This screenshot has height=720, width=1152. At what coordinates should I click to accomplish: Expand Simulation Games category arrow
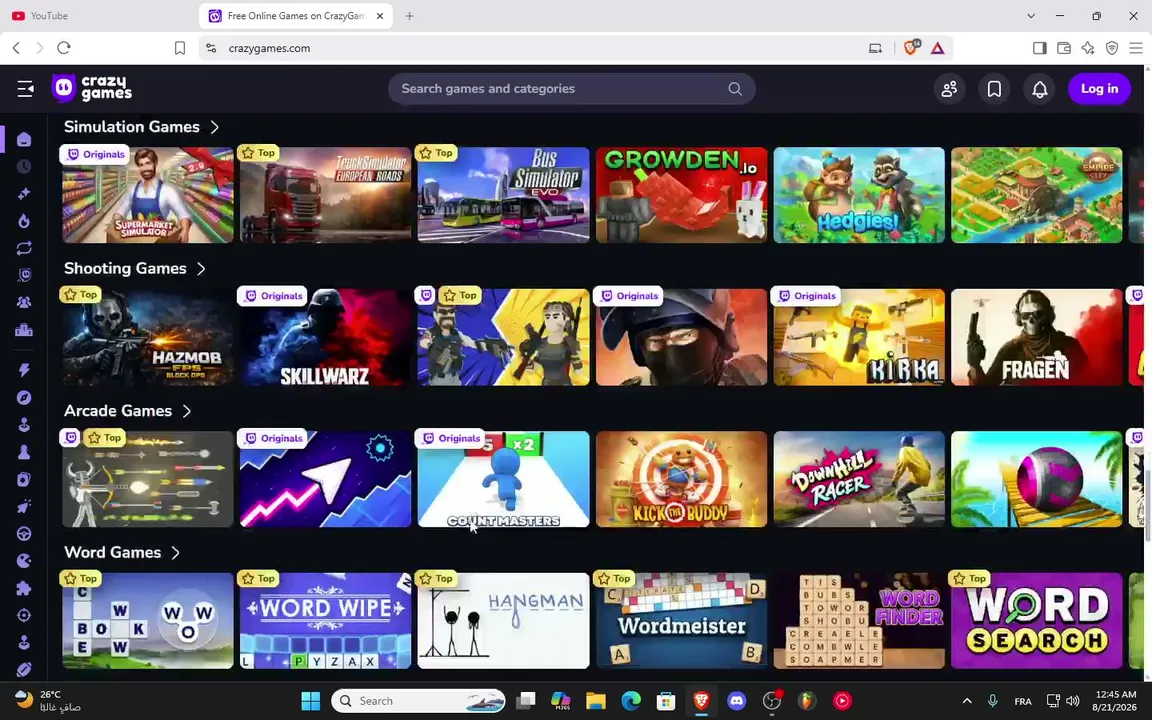(x=214, y=127)
